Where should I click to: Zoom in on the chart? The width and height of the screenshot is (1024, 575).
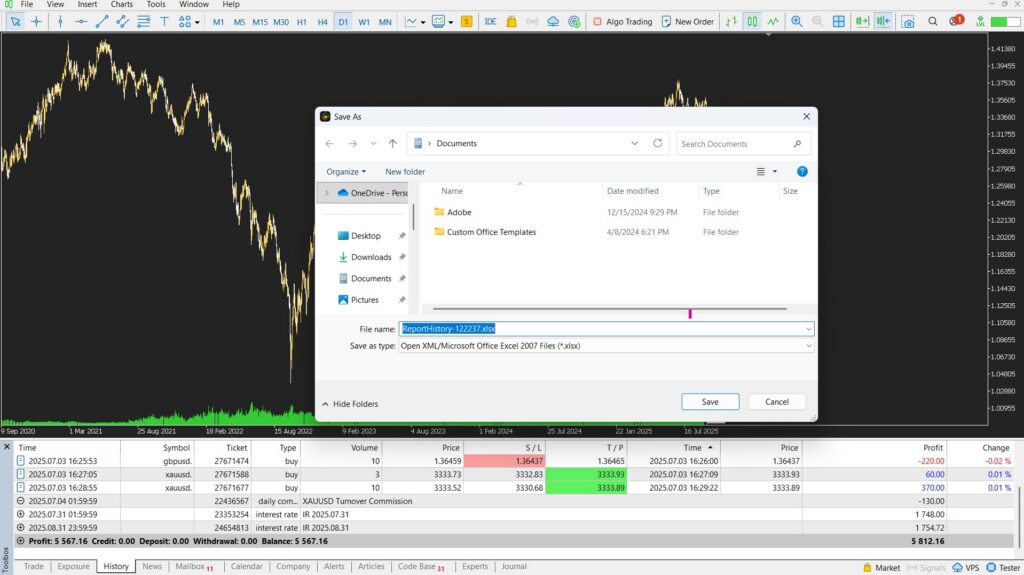[797, 22]
